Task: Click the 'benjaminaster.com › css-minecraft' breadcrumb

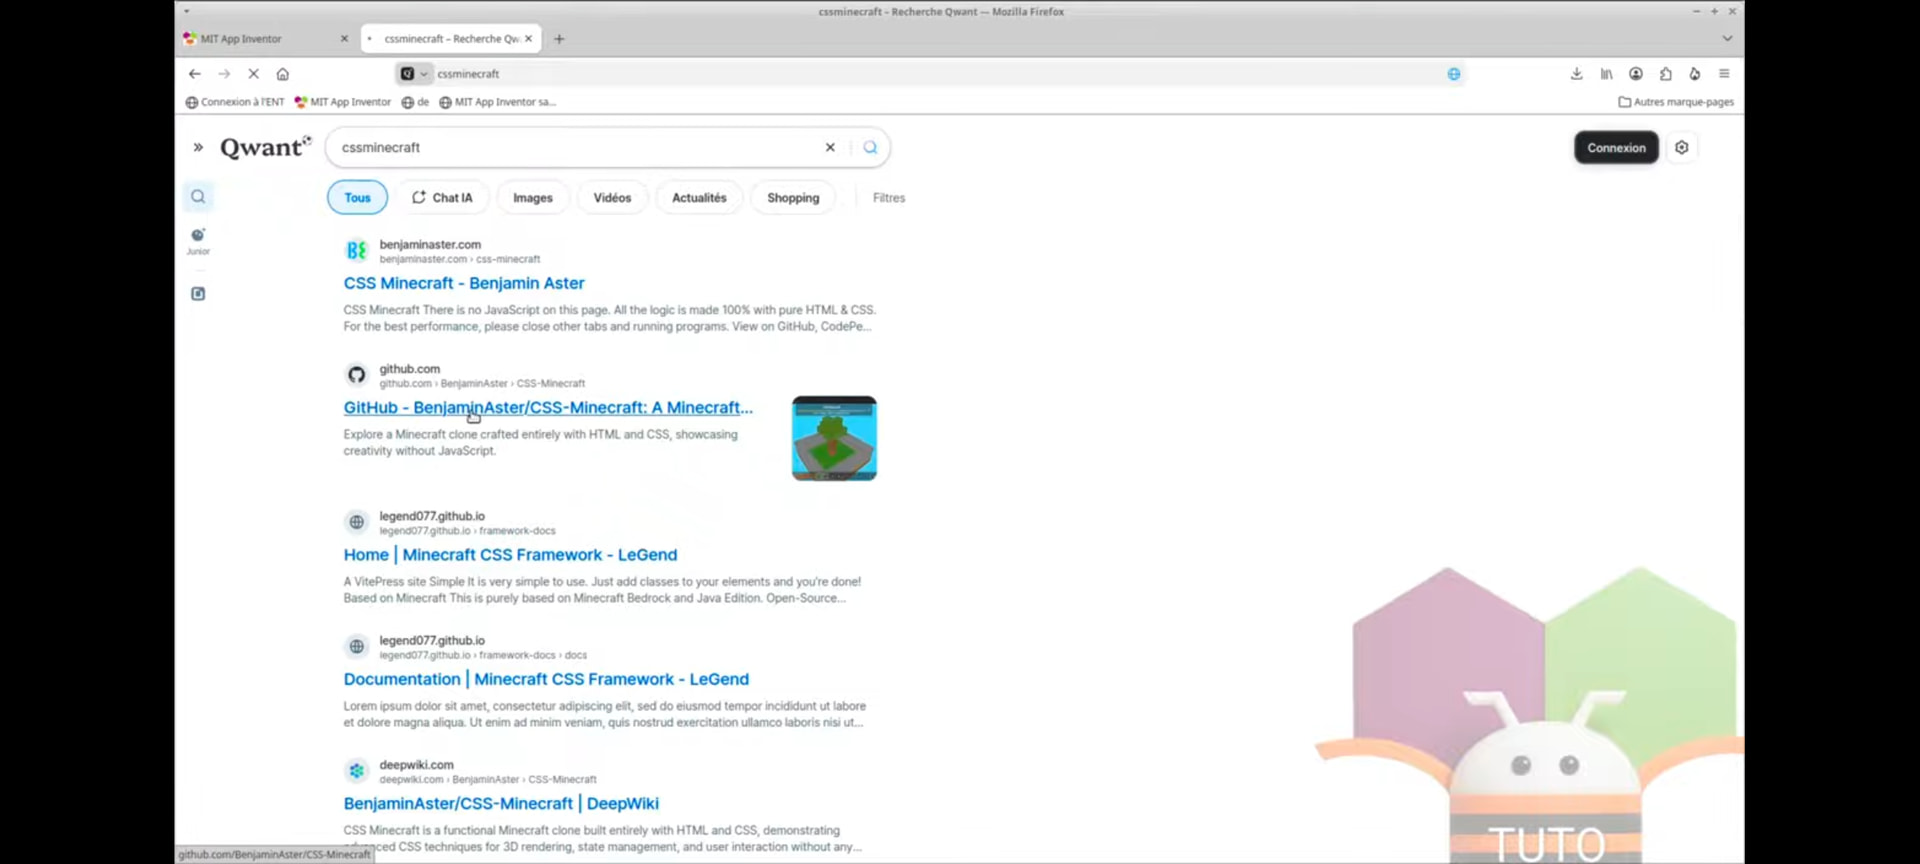Action: pos(459,259)
